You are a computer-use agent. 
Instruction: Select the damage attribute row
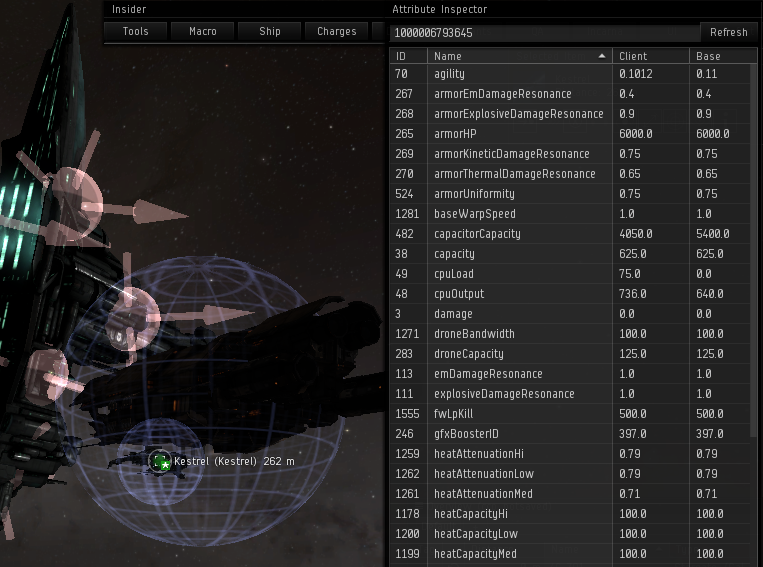pos(570,313)
